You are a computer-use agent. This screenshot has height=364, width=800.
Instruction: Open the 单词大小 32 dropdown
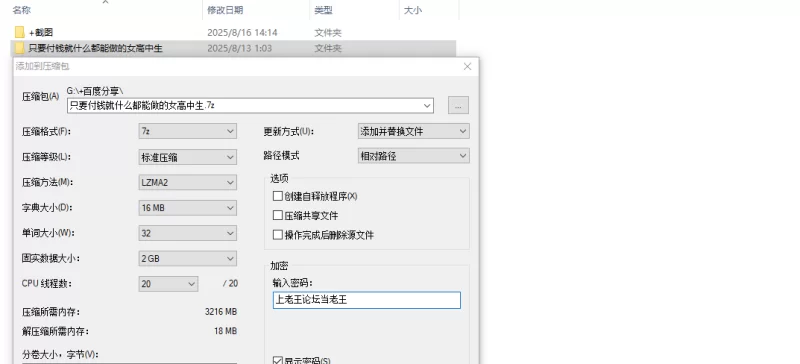pyautogui.click(x=187, y=233)
